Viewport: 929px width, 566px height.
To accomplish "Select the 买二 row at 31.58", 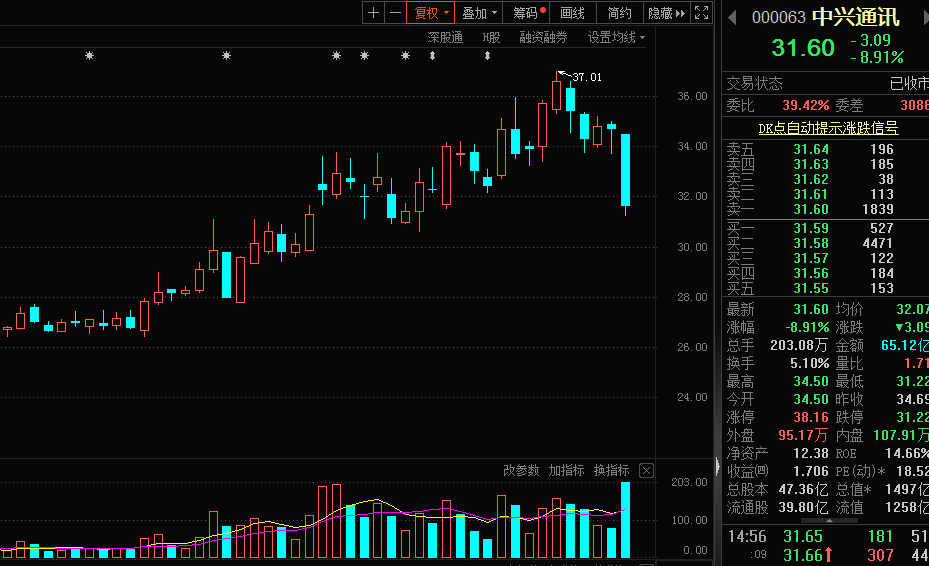I will (x=827, y=244).
